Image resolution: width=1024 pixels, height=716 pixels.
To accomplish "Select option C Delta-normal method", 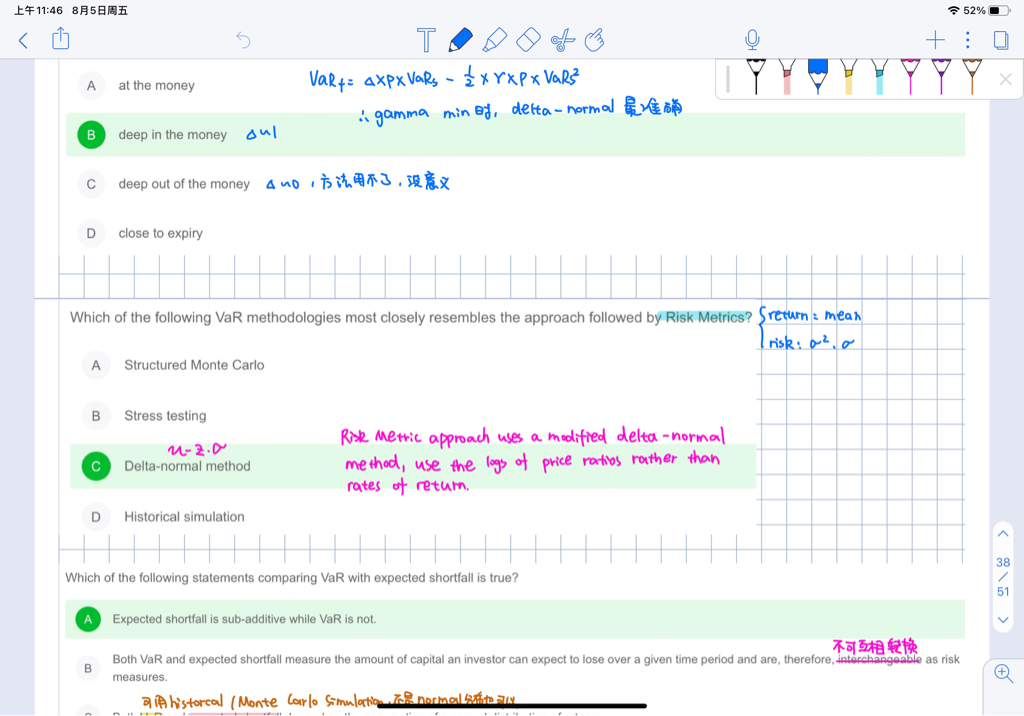I will (96, 466).
